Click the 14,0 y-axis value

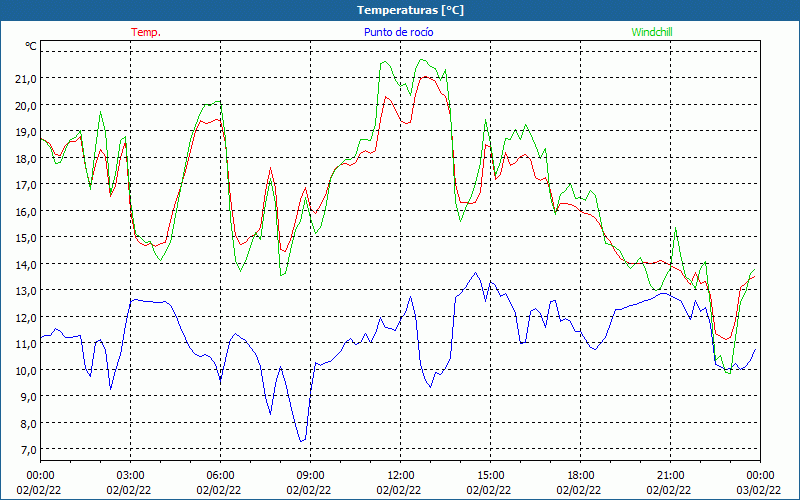(26, 264)
